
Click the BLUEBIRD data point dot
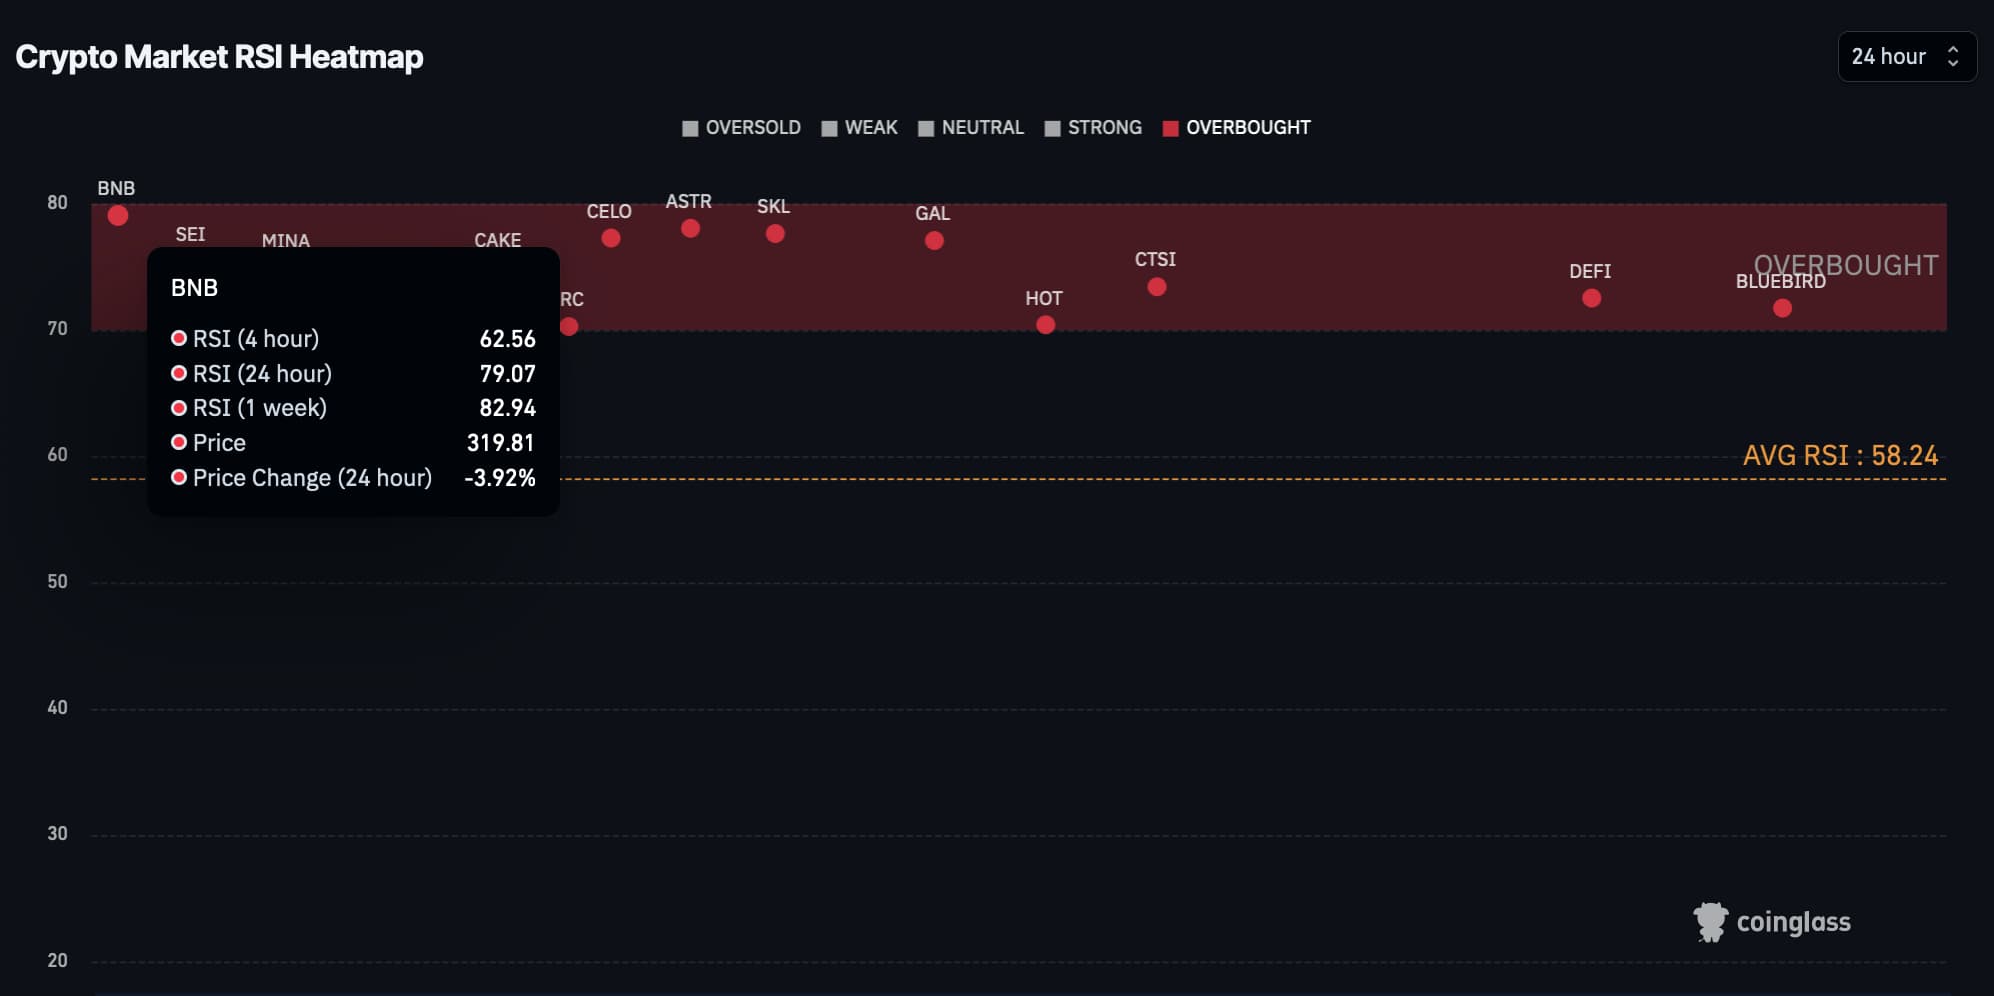(1782, 308)
